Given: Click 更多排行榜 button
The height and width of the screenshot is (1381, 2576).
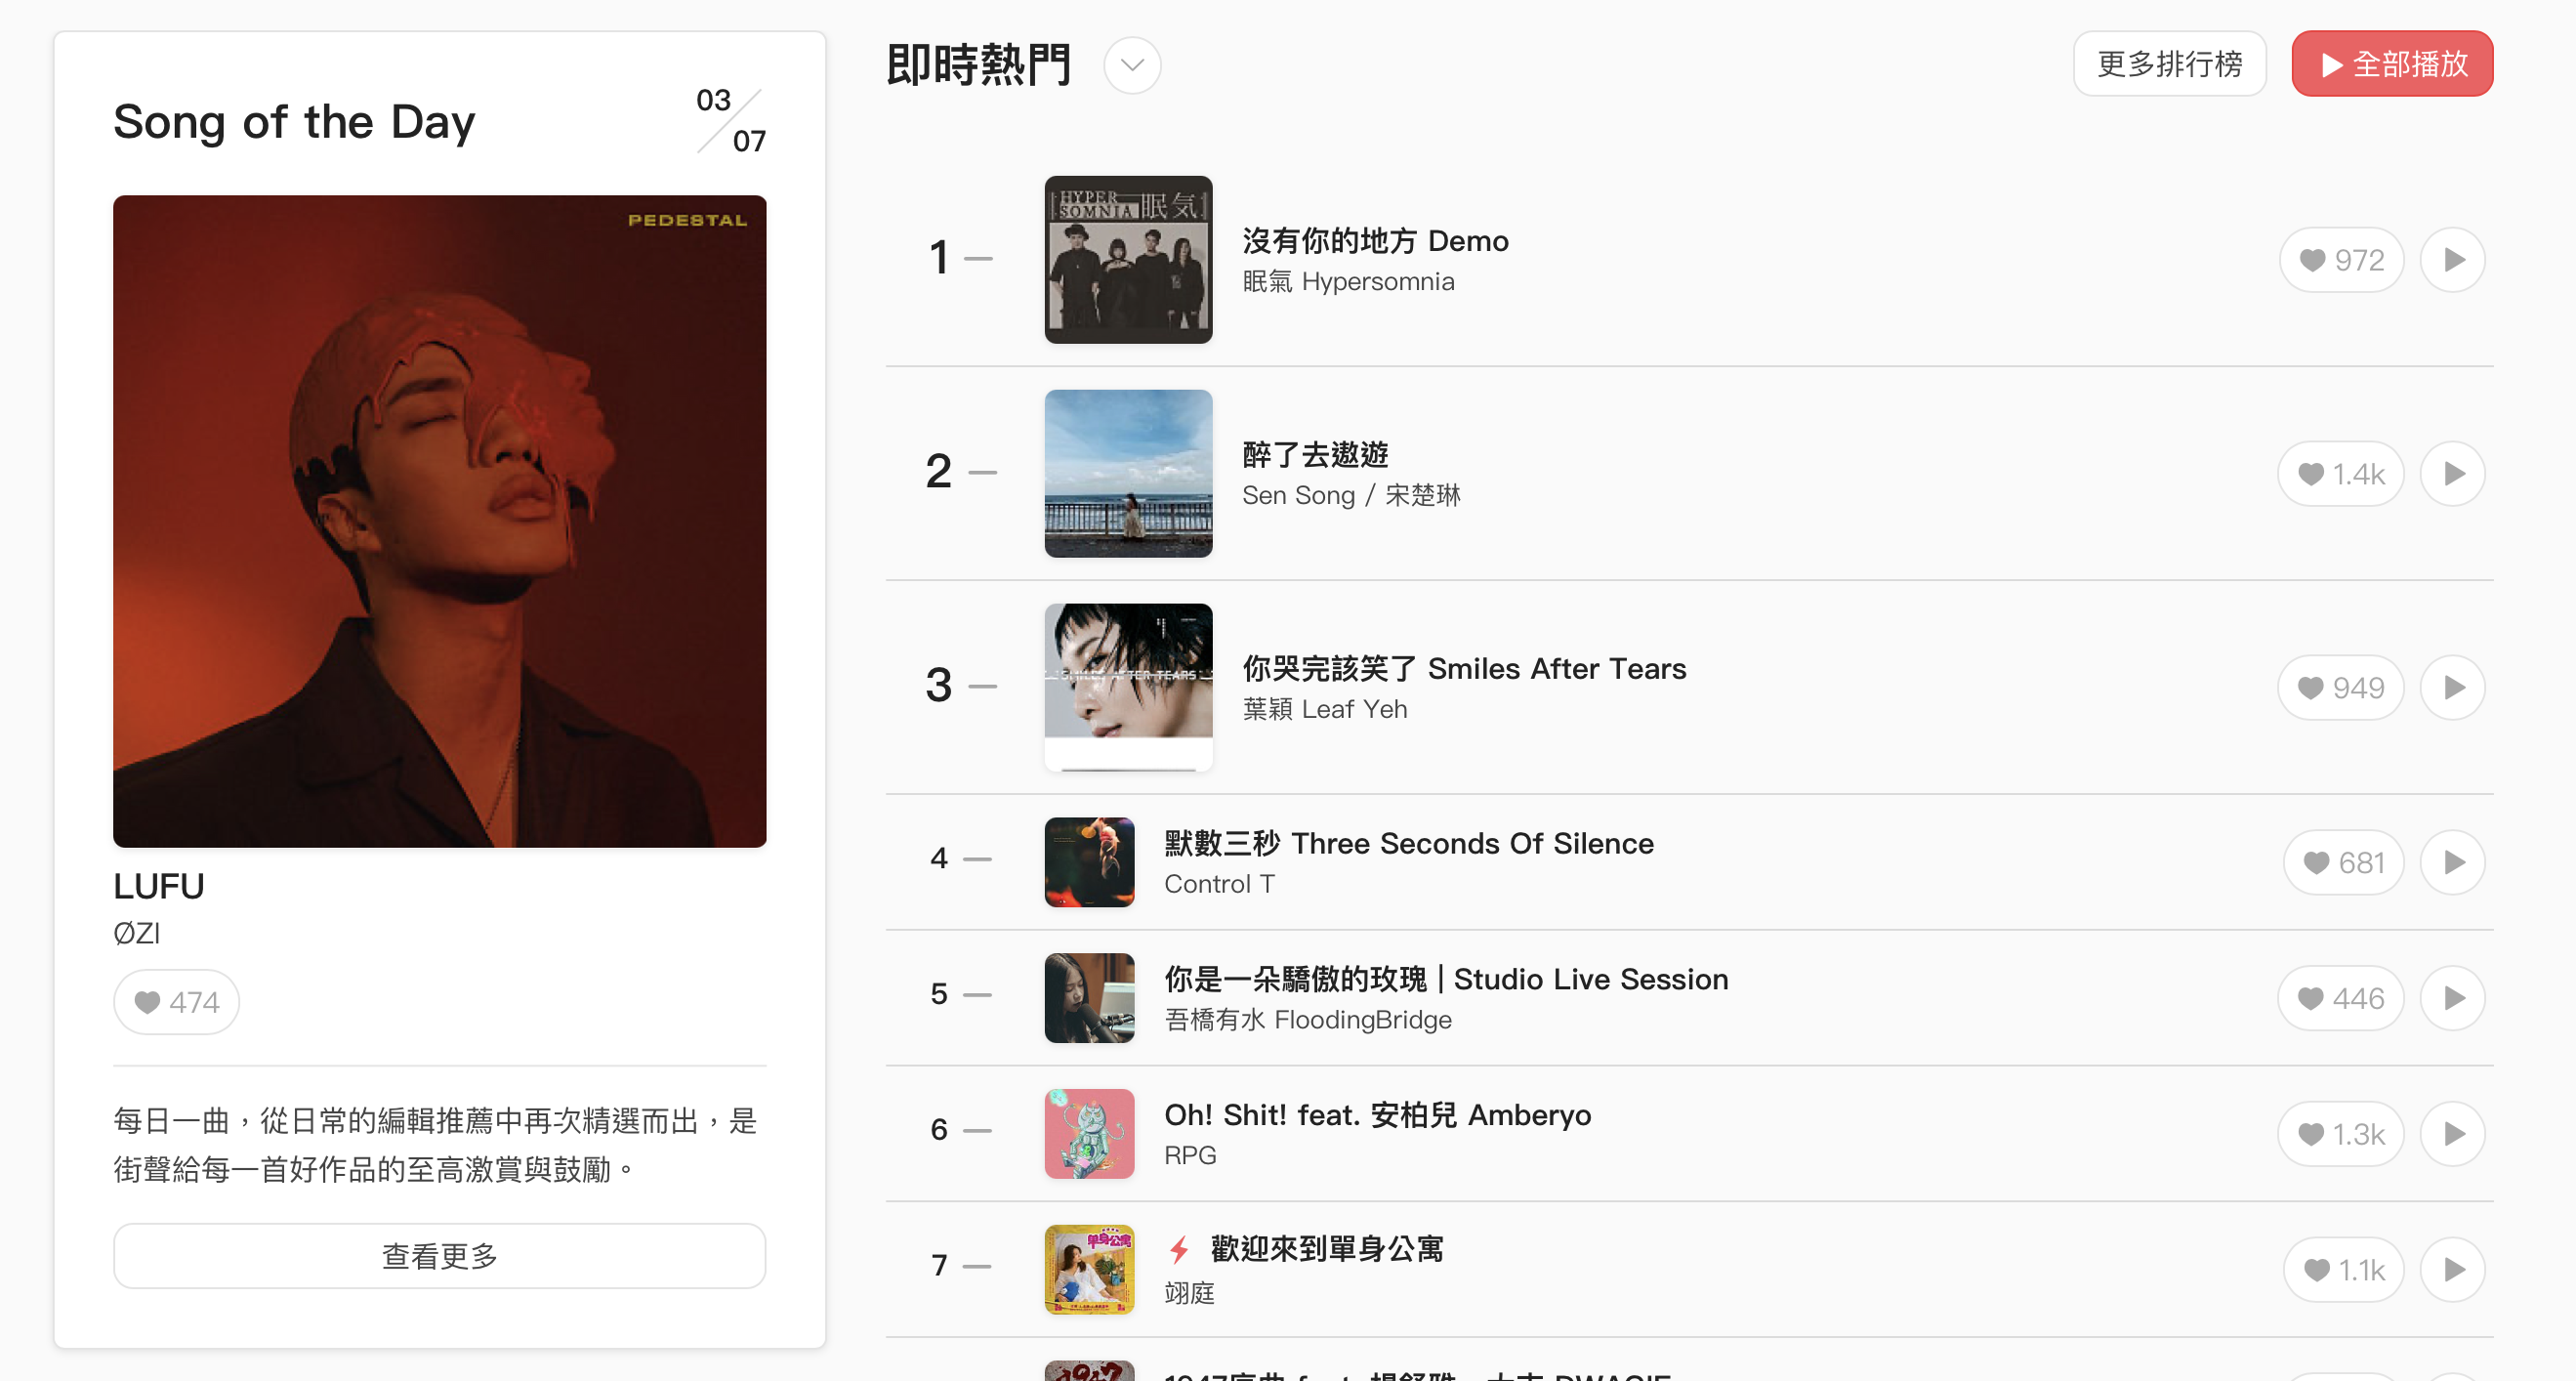Looking at the screenshot, I should point(2169,64).
